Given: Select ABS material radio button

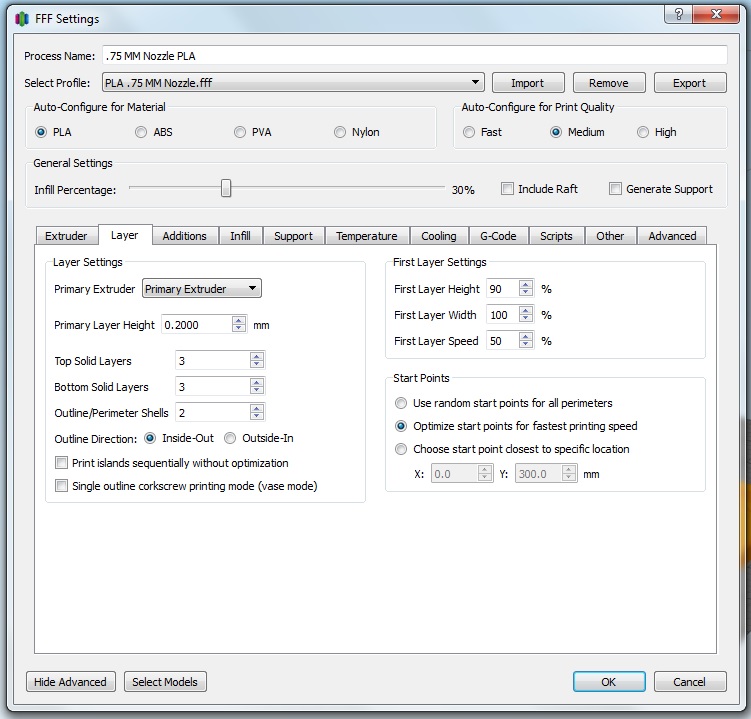Looking at the screenshot, I should coord(141,132).
